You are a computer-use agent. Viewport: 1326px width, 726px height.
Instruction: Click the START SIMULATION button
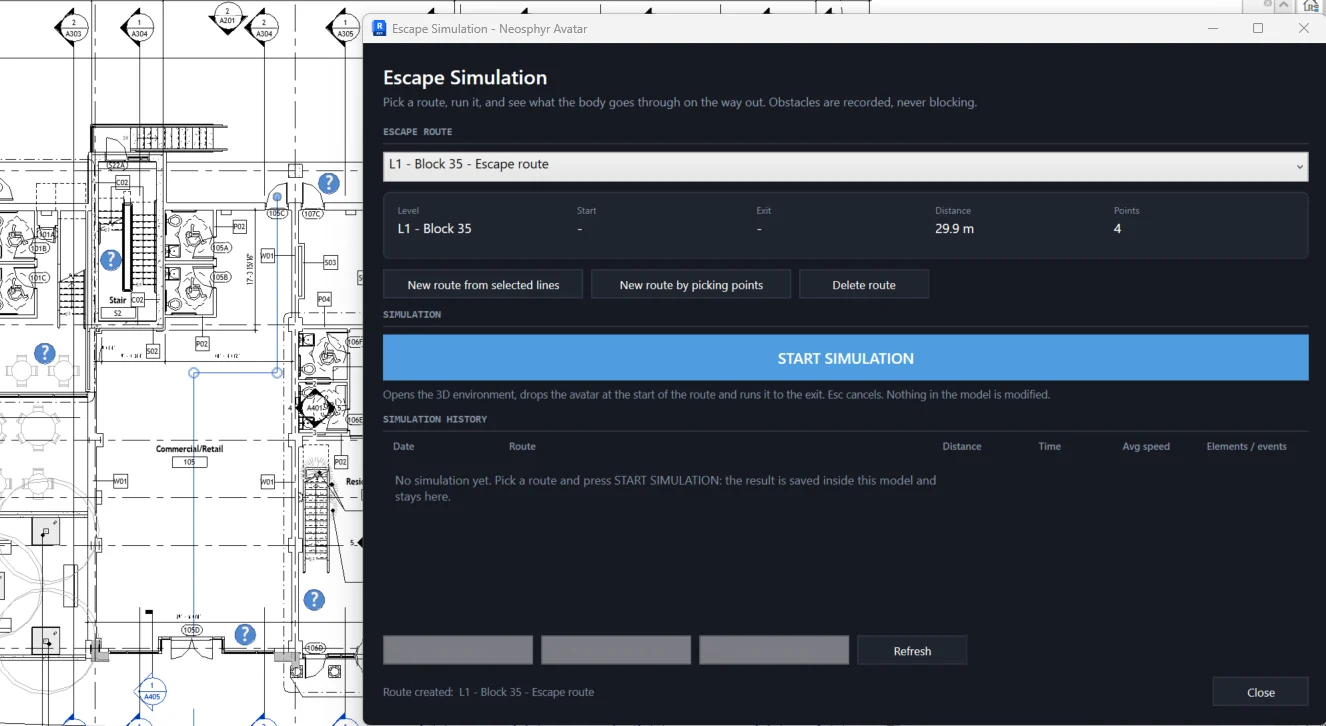(845, 358)
